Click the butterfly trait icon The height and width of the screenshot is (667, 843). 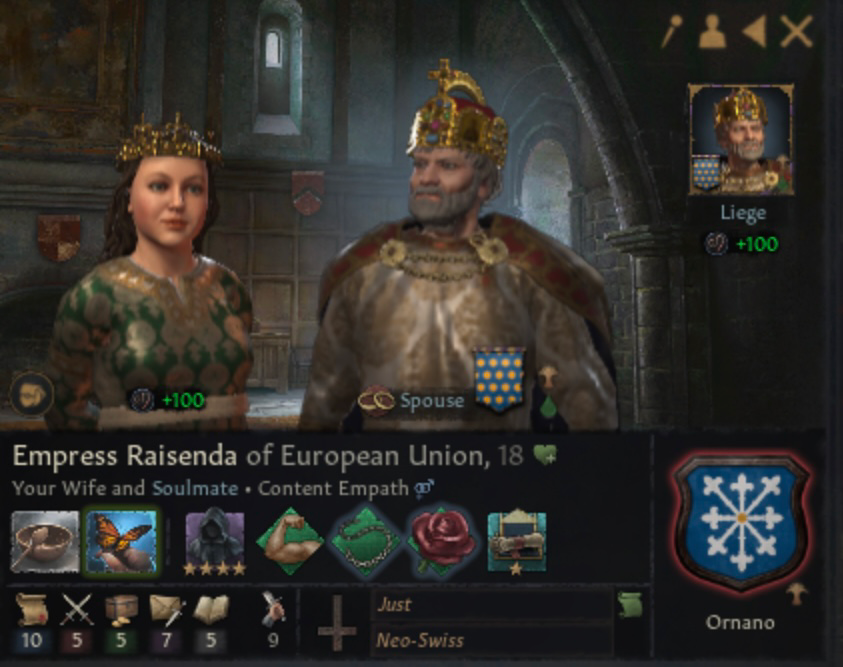pos(122,541)
